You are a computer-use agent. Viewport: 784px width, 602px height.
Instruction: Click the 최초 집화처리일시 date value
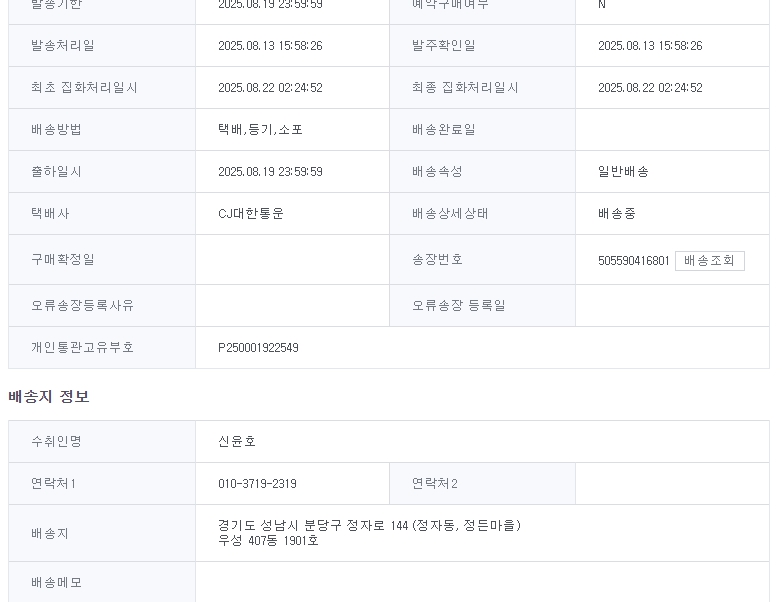(270, 88)
